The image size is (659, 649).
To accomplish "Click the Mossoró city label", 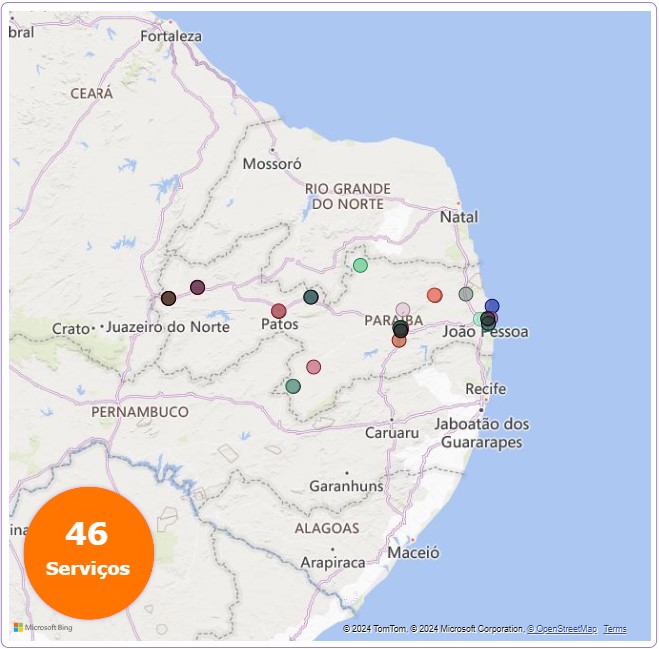I will click(x=272, y=164).
